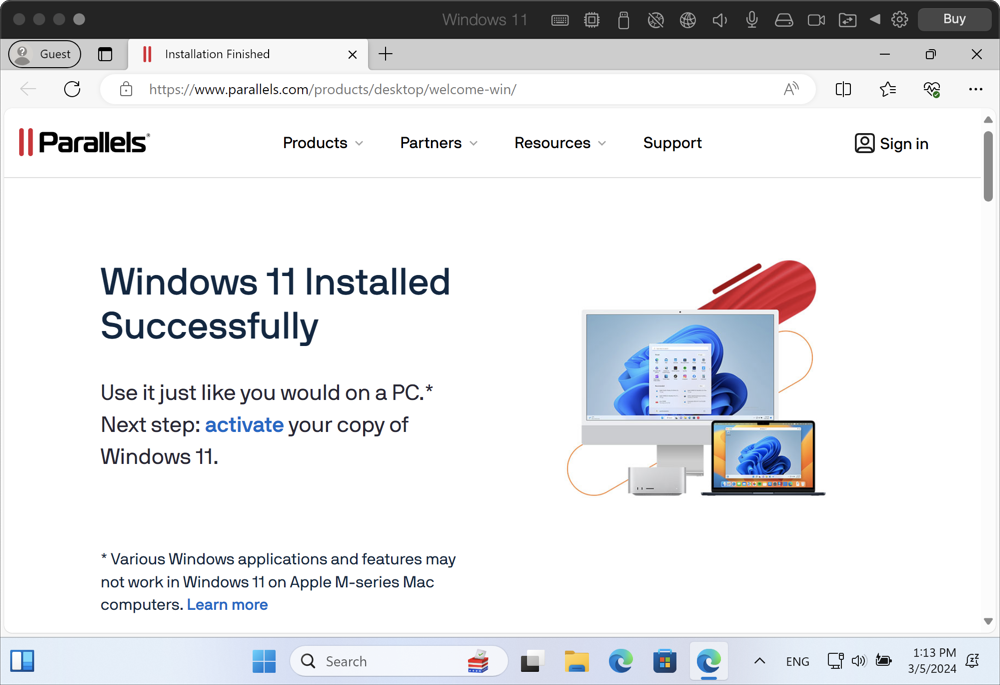
Task: Launch the first Edge taskbar icon
Action: 621,661
